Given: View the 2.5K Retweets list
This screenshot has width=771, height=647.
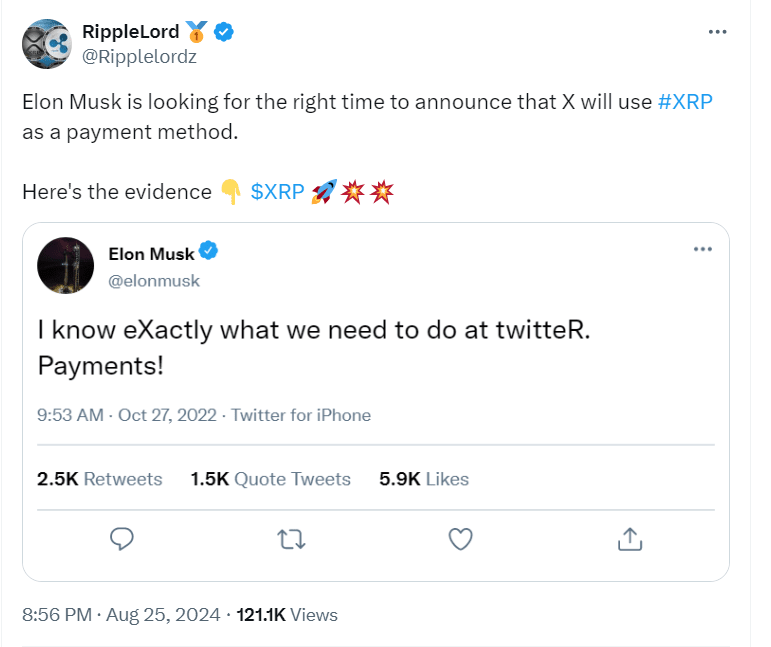Looking at the screenshot, I should [x=99, y=479].
